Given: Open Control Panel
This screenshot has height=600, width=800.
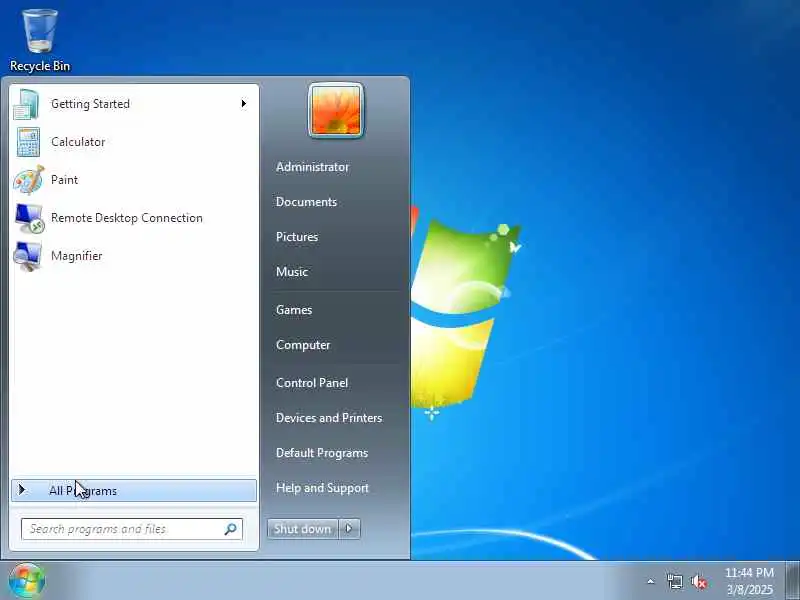Looking at the screenshot, I should pyautogui.click(x=312, y=383).
